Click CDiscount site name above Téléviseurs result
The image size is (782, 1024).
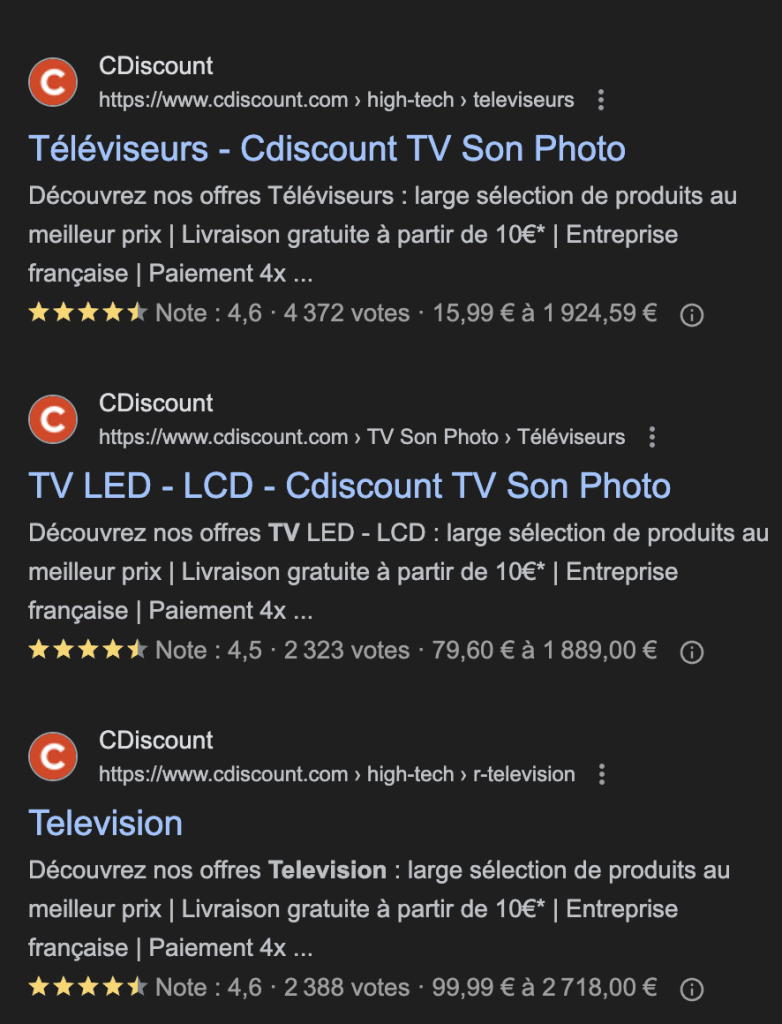tap(156, 67)
